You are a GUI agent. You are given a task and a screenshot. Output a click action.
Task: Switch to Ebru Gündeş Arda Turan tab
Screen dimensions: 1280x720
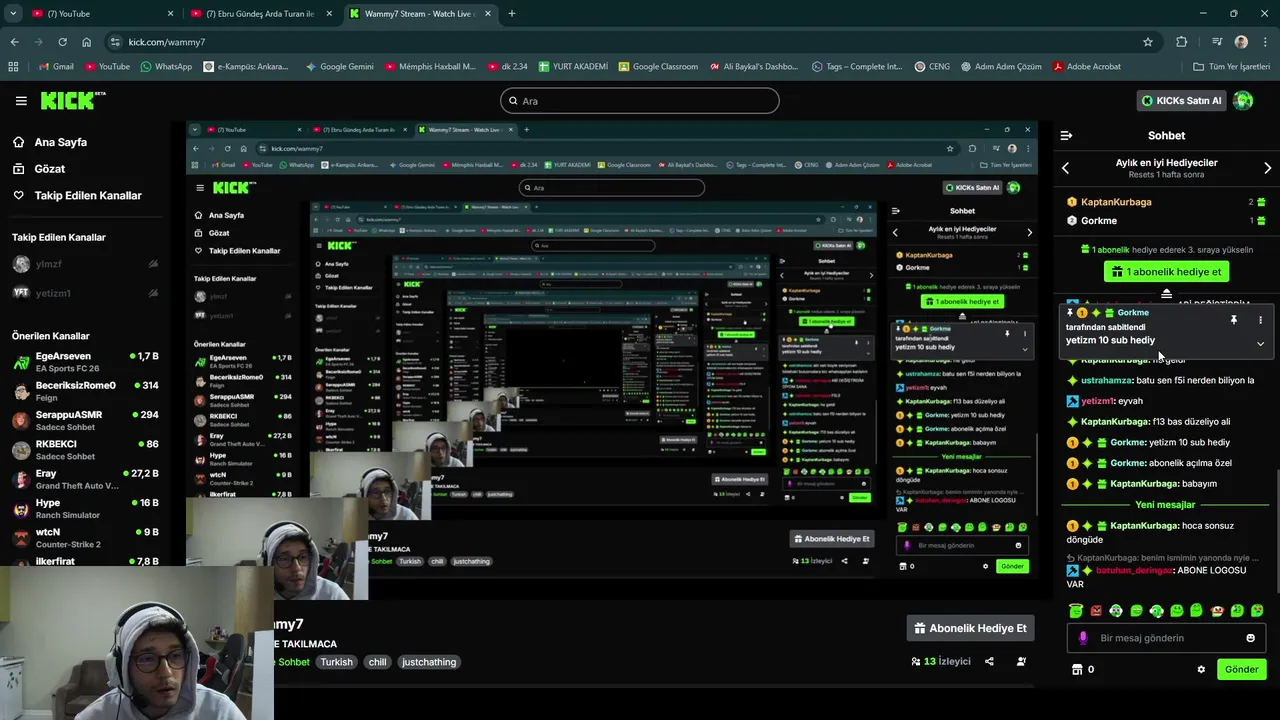[260, 14]
